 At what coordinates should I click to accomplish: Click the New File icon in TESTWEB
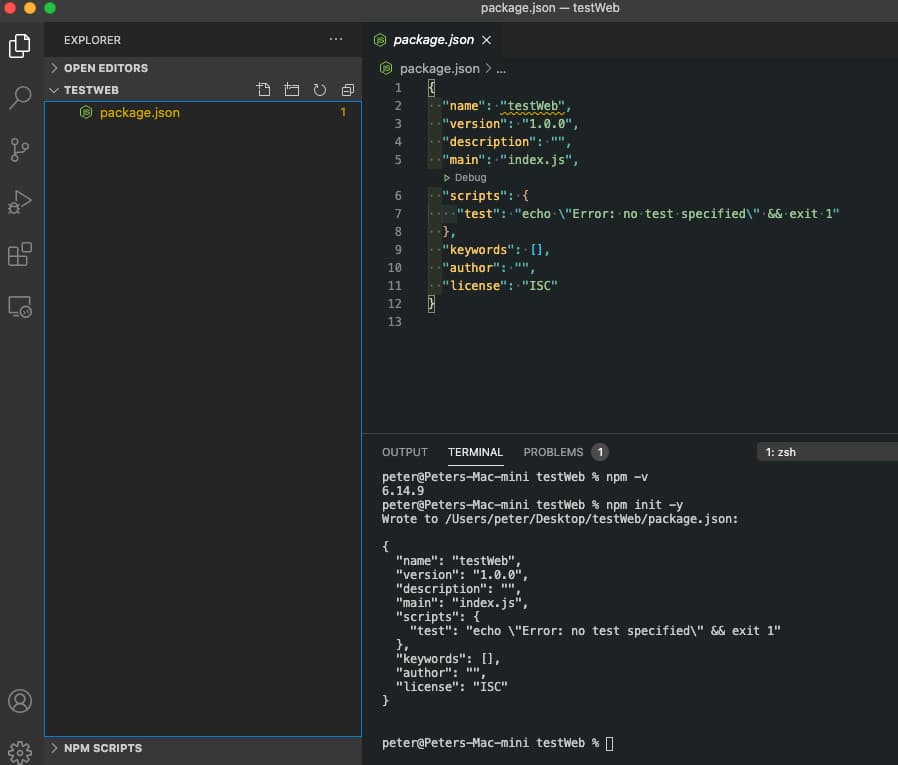pyautogui.click(x=263, y=90)
